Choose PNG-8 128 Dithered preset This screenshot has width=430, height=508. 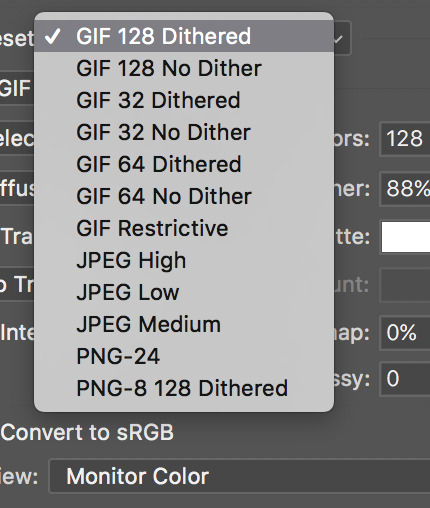pyautogui.click(x=184, y=388)
